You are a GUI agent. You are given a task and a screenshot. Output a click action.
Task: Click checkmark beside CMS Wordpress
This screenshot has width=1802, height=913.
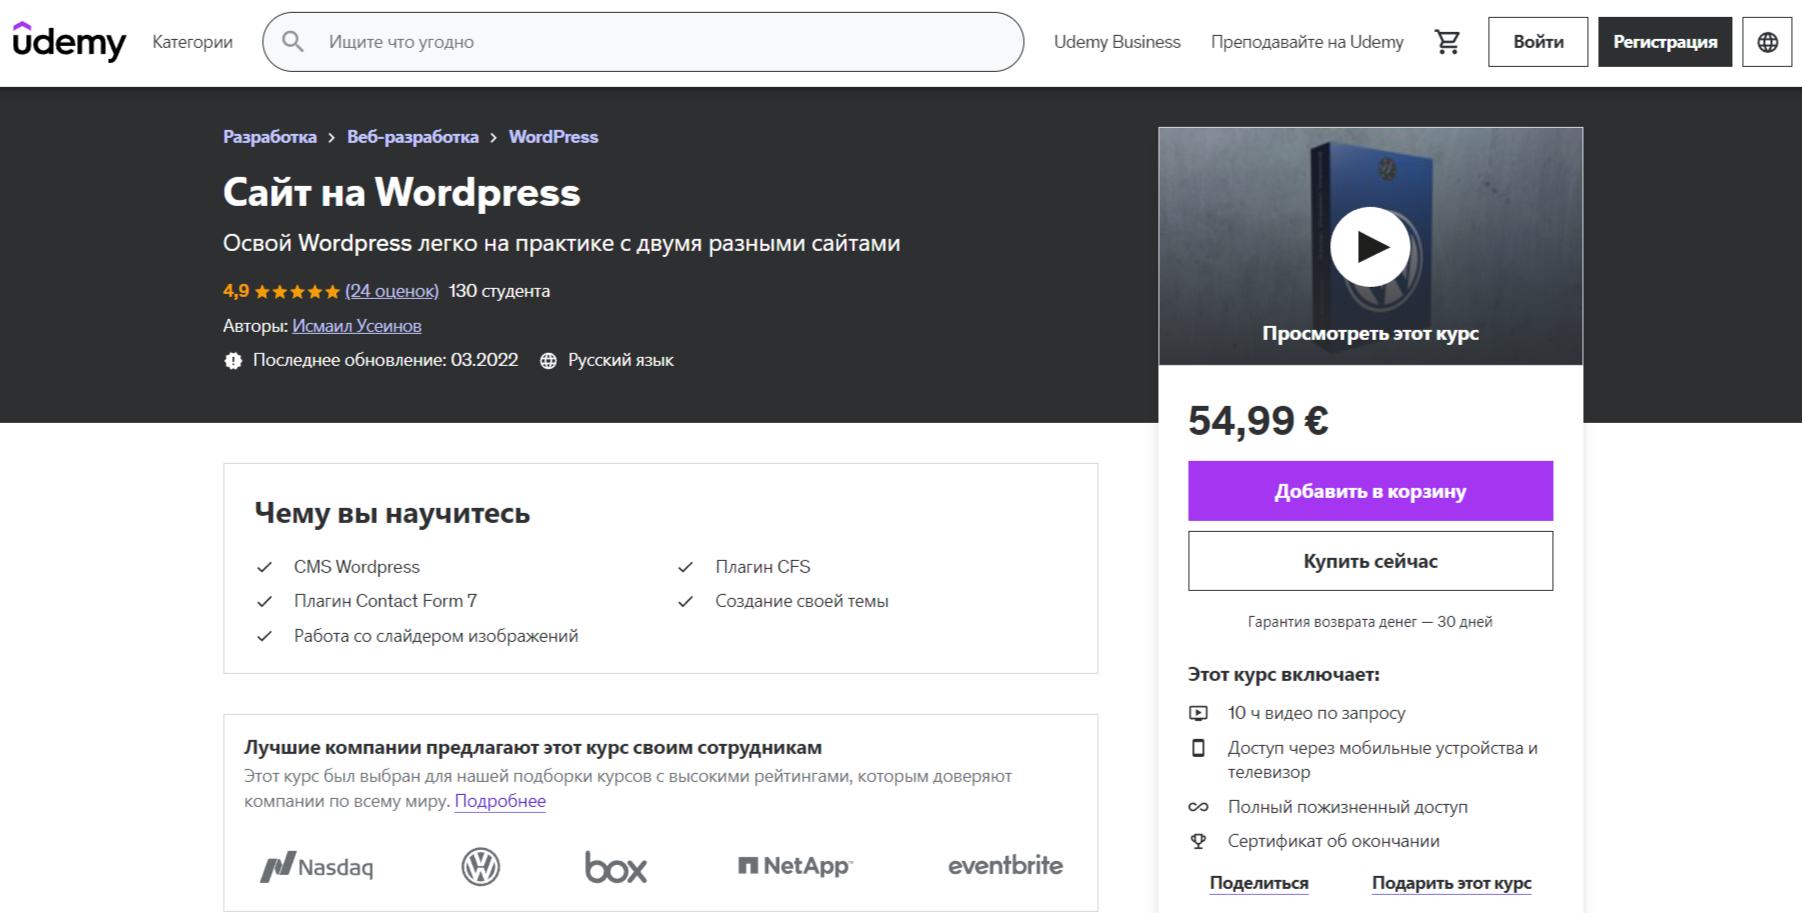click(x=264, y=567)
